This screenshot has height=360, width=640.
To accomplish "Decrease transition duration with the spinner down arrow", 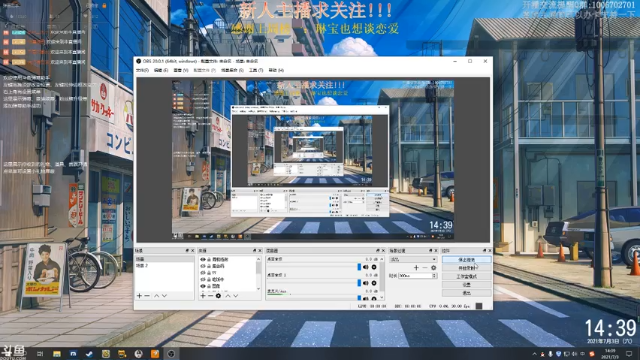I will [x=434, y=277].
